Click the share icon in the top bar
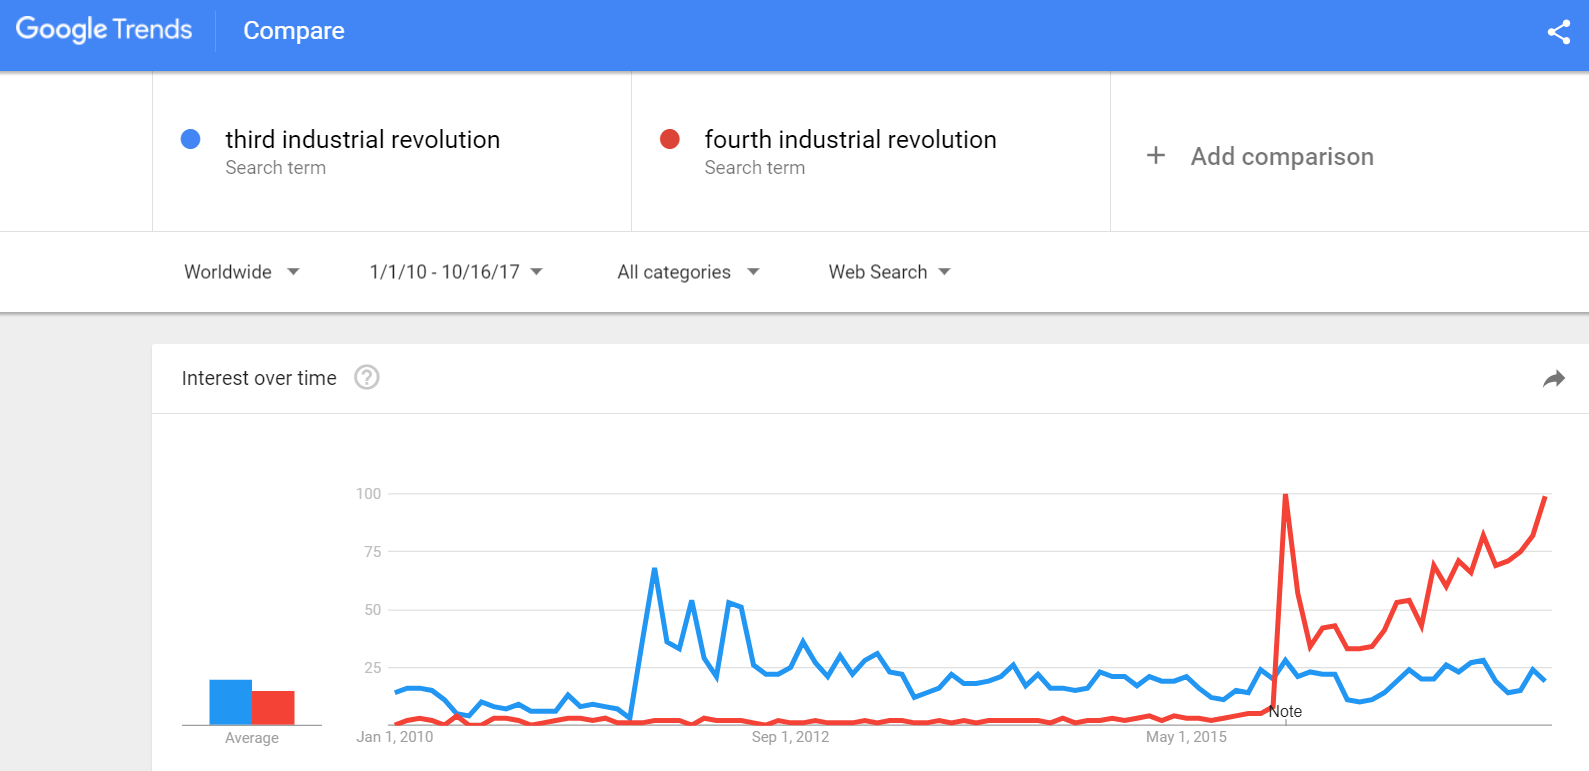Image resolution: width=1589 pixels, height=771 pixels. pyautogui.click(x=1559, y=31)
